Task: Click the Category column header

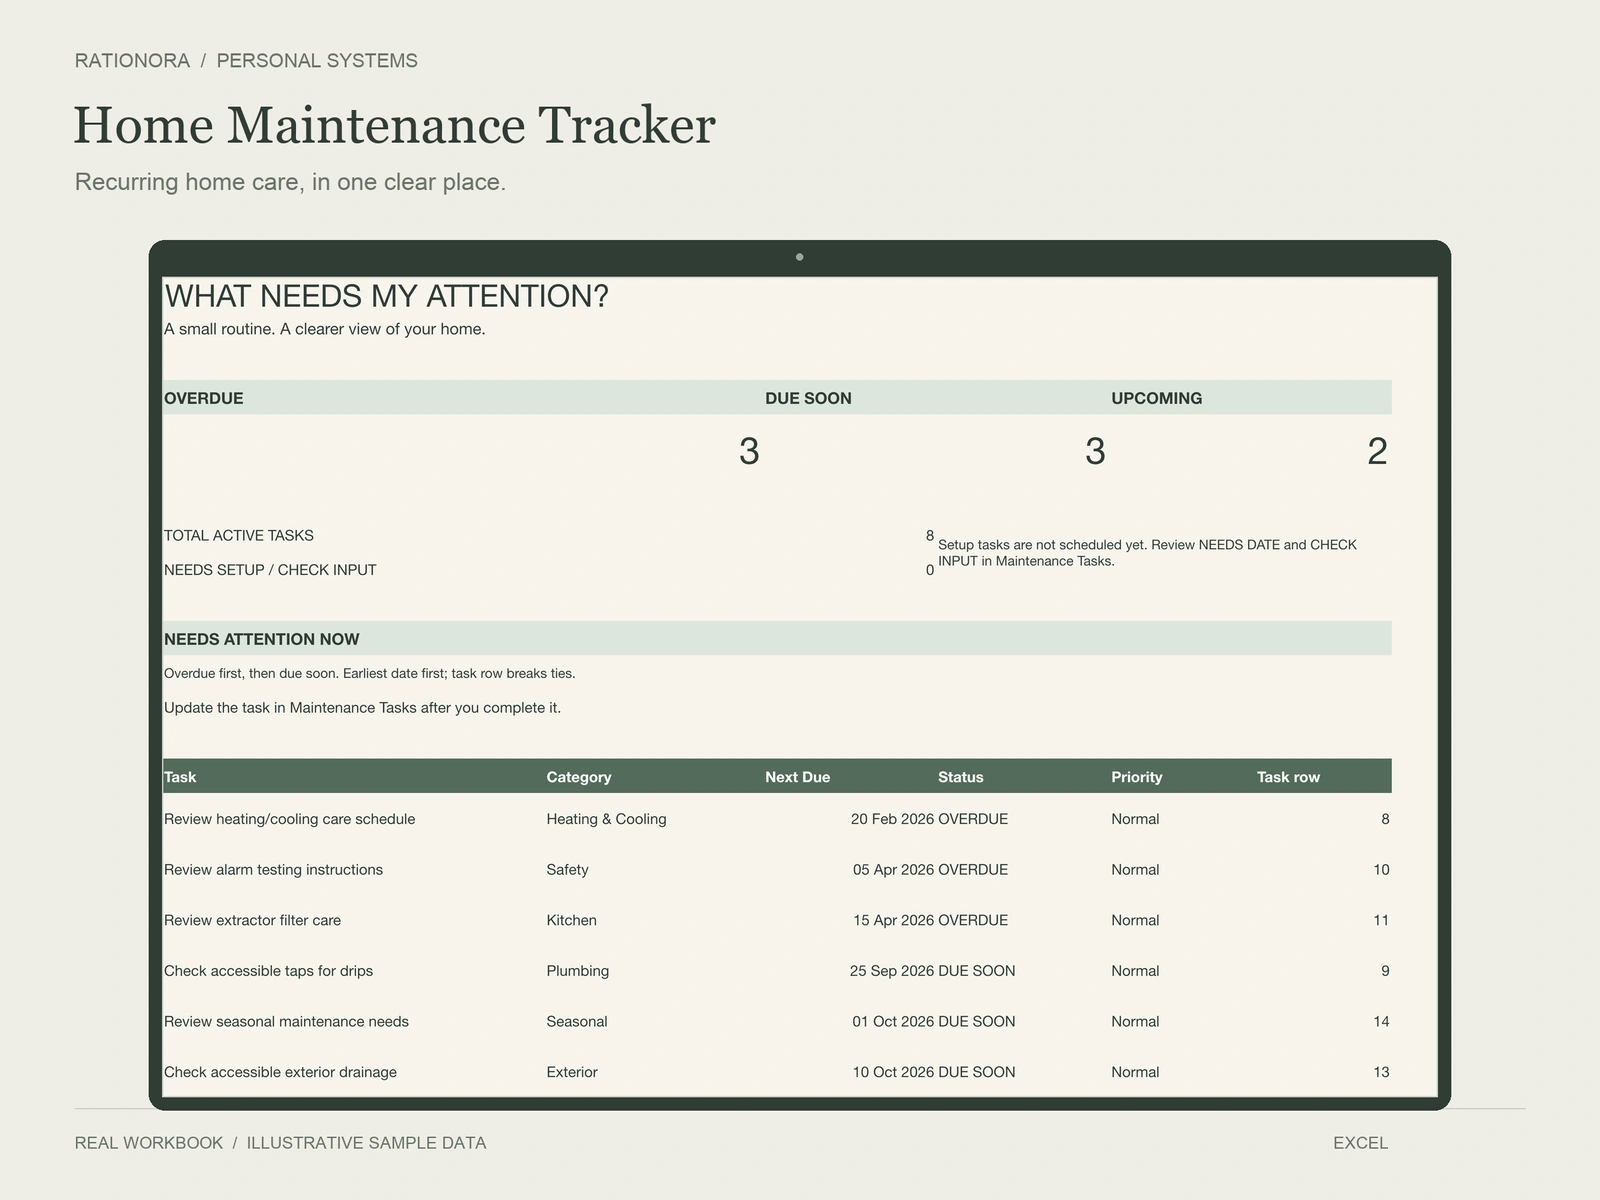Action: tap(579, 777)
